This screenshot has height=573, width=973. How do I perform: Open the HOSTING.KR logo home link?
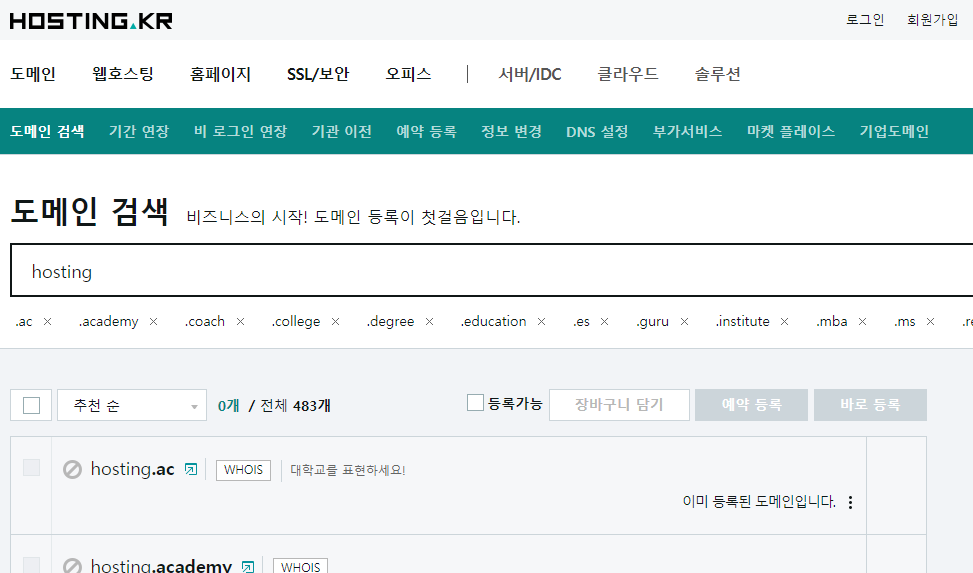[x=91, y=20]
